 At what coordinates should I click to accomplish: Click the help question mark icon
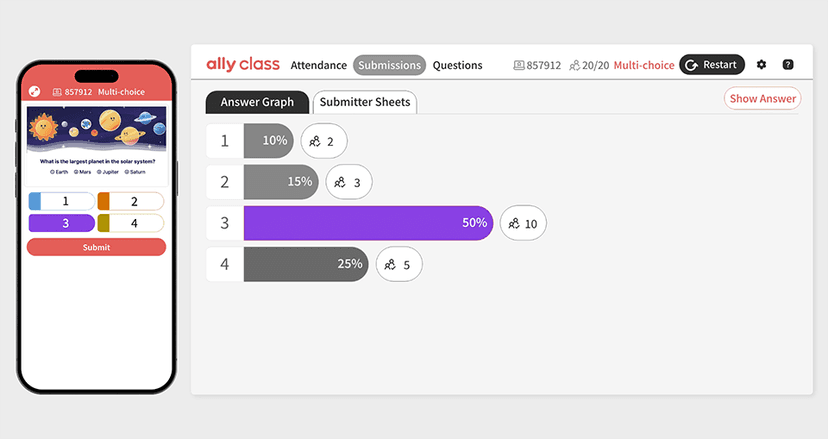coord(788,65)
